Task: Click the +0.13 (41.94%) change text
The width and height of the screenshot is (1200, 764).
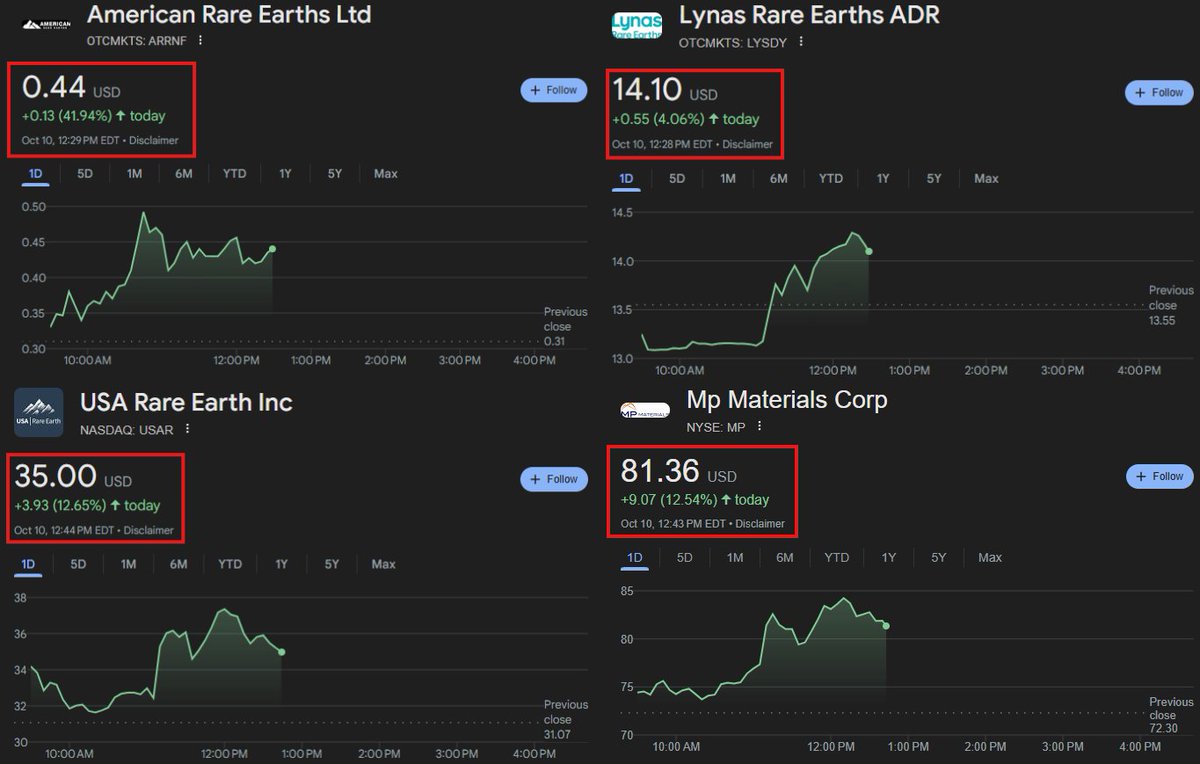Action: [x=67, y=116]
